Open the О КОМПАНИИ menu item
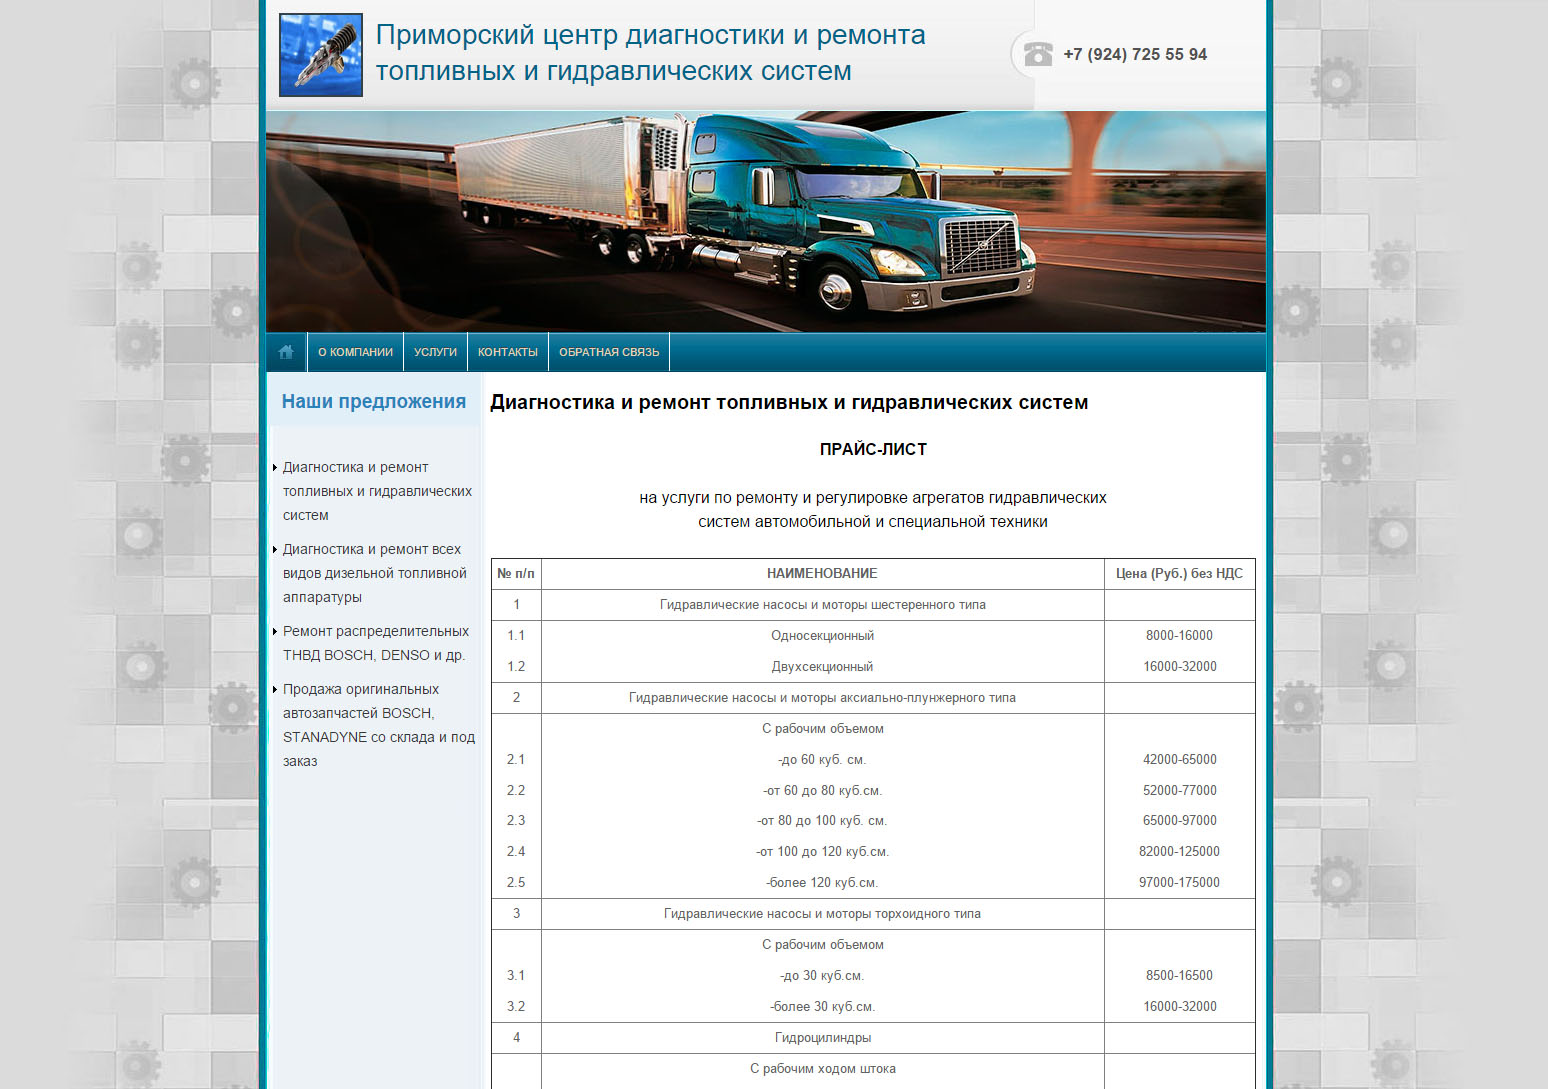1548x1089 pixels. (355, 352)
